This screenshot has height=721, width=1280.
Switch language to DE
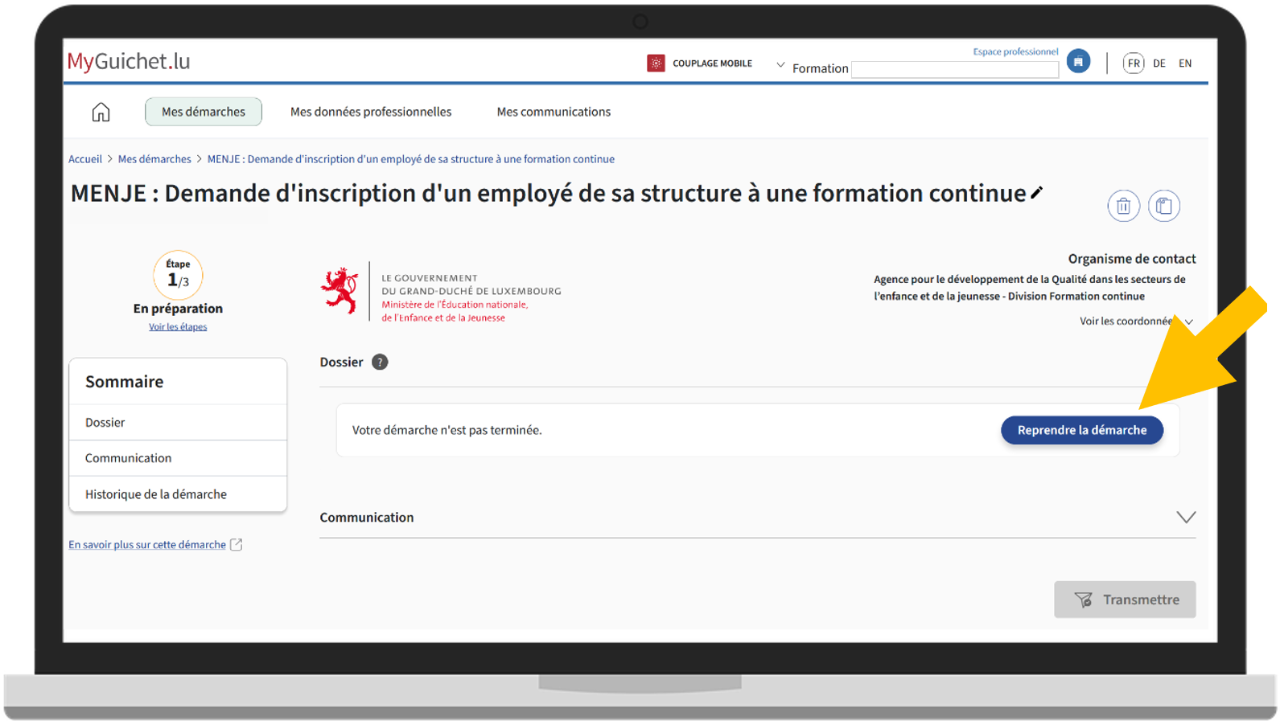1159,63
